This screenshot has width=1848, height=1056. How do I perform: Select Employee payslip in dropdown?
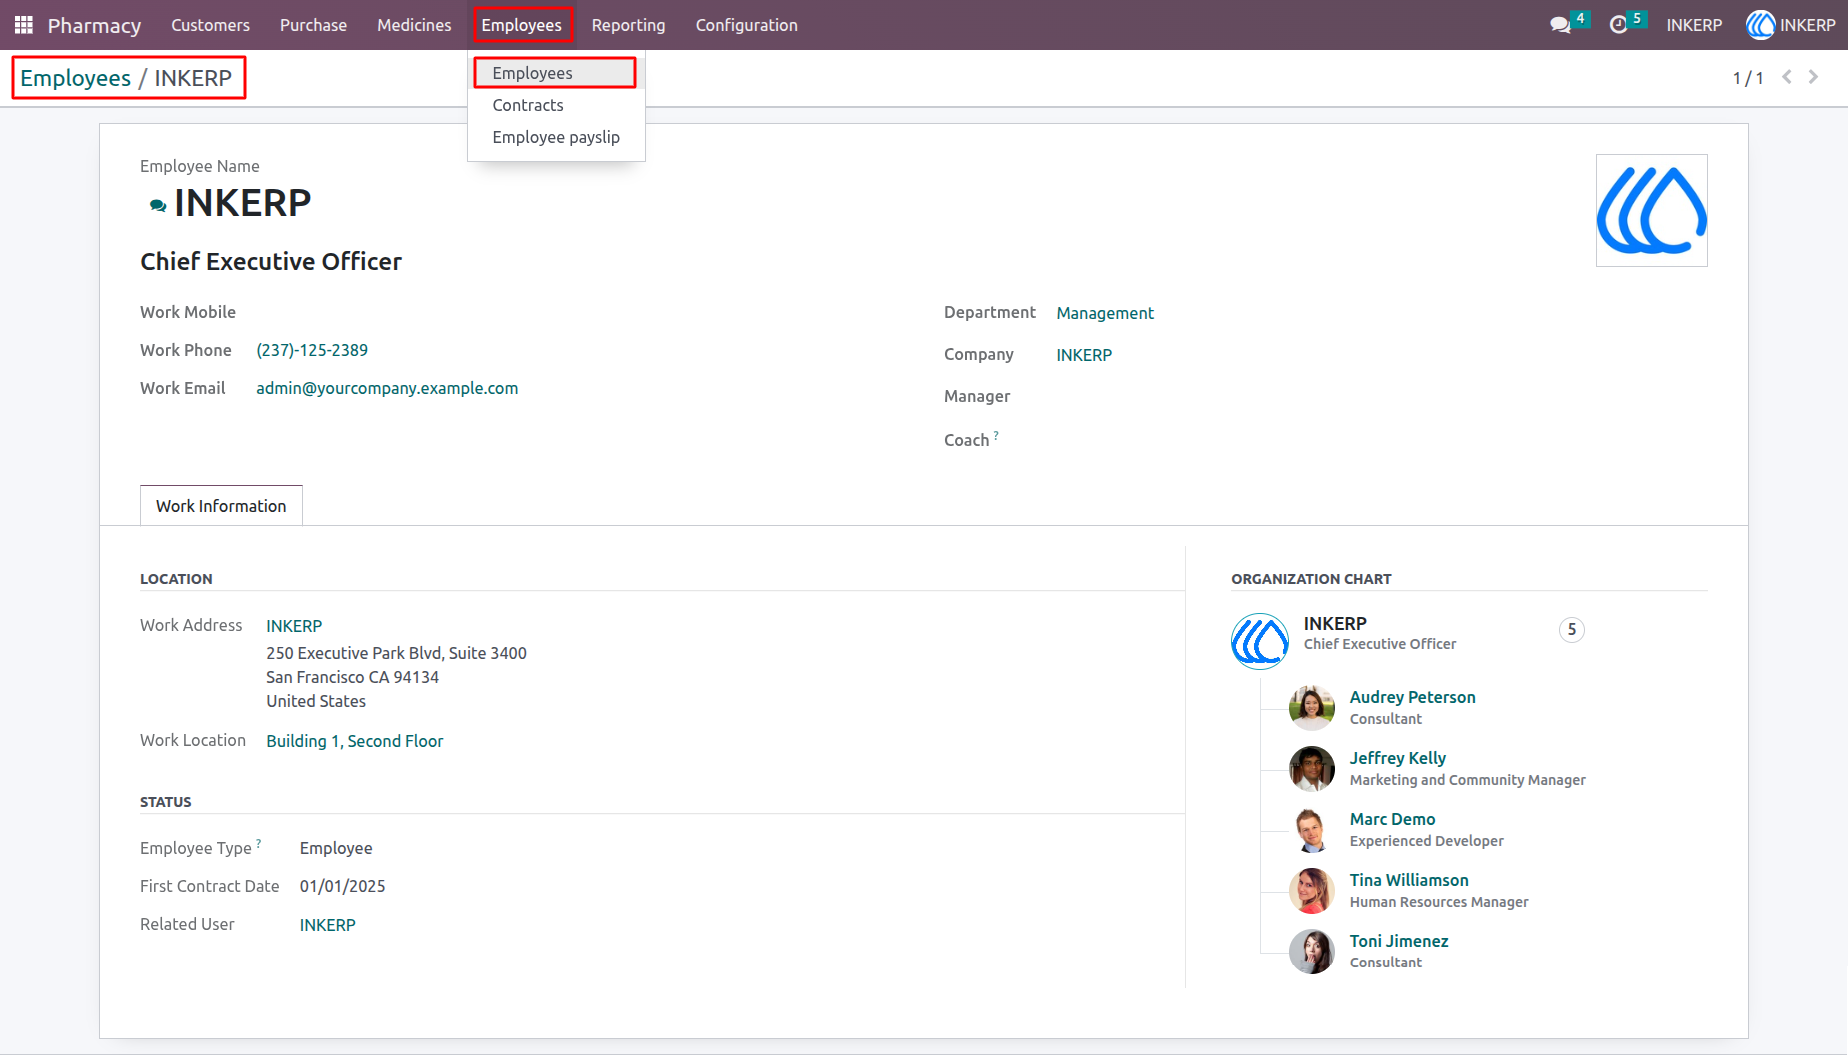[555, 137]
